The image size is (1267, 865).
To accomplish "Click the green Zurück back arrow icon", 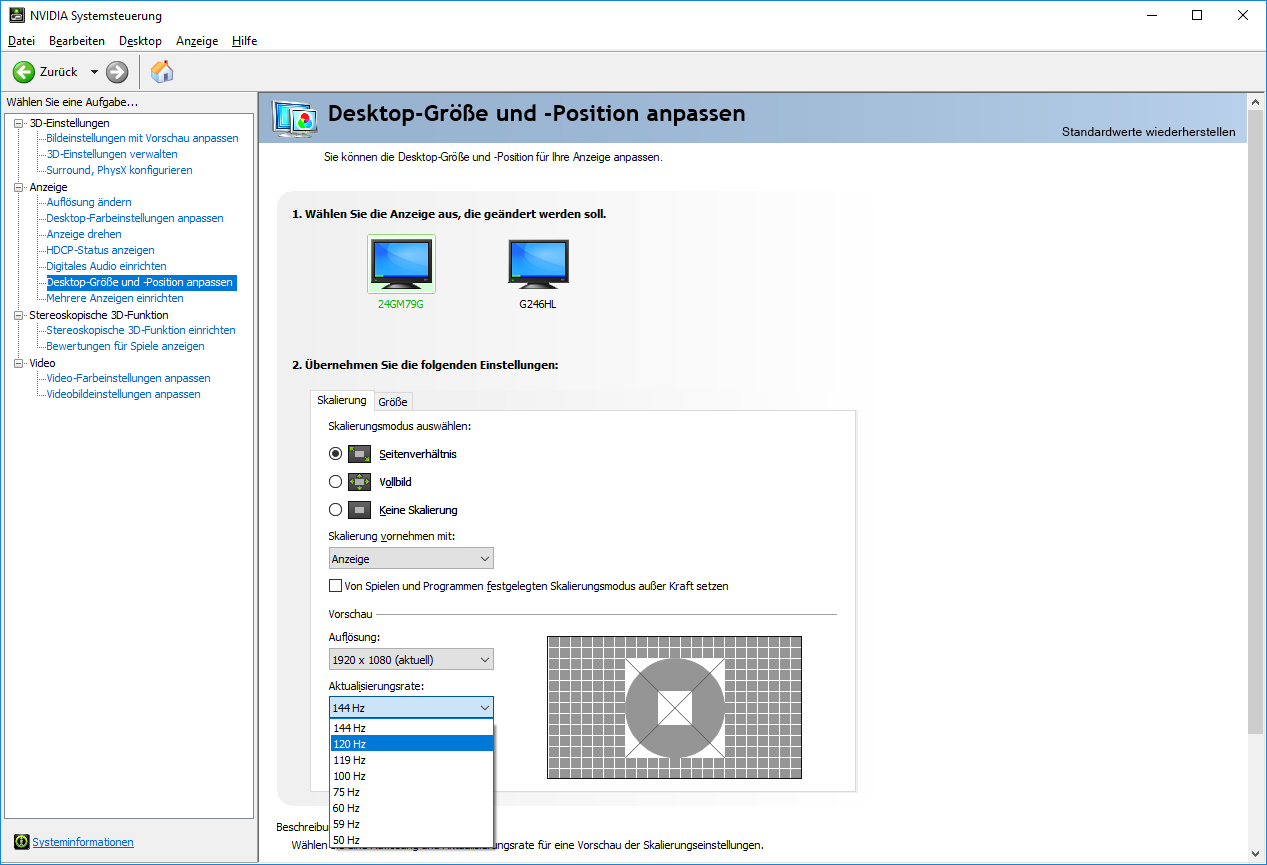I will point(24,72).
